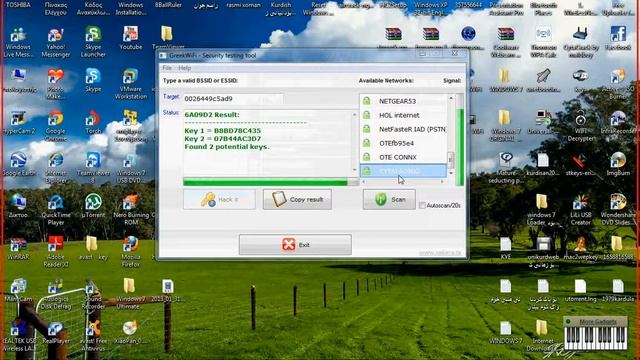Select OTE CONNX network

[x=403, y=157]
